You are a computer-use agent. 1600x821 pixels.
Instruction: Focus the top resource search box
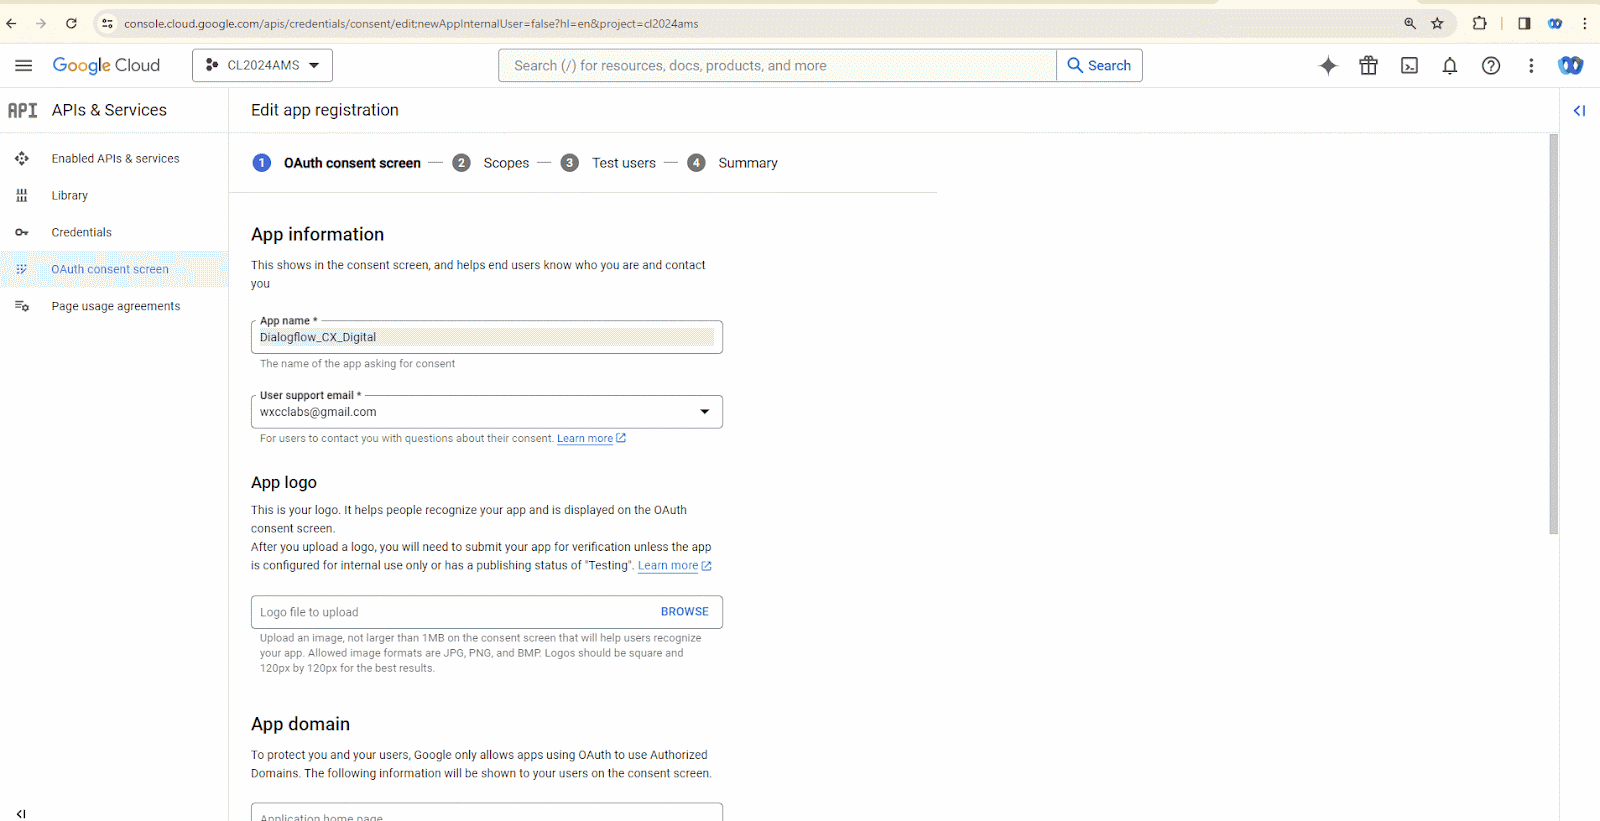[777, 65]
